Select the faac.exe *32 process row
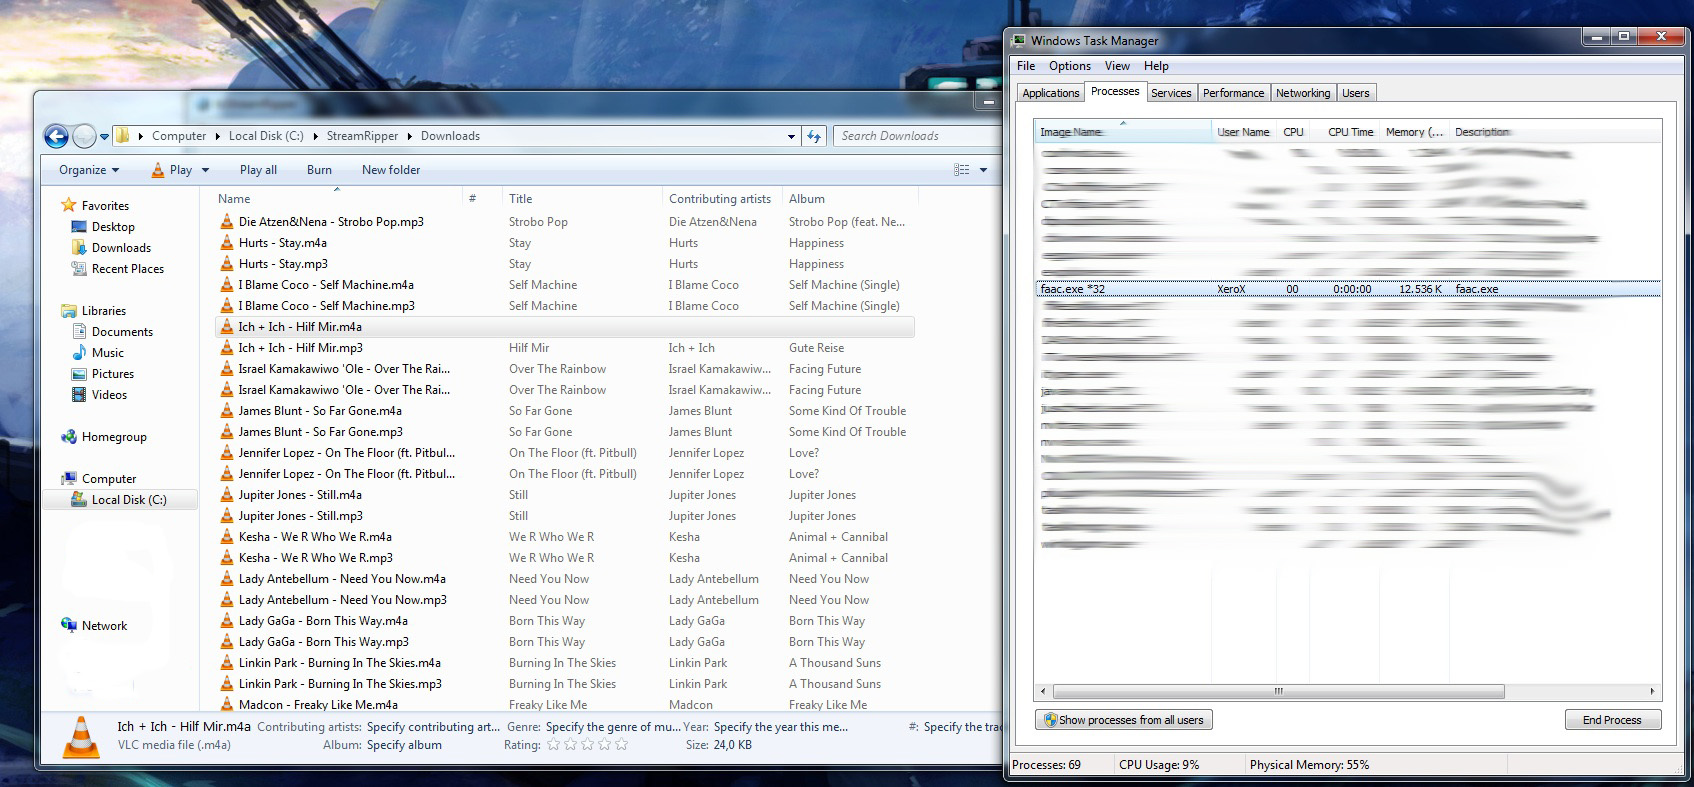Image resolution: width=1694 pixels, height=787 pixels. (1346, 289)
